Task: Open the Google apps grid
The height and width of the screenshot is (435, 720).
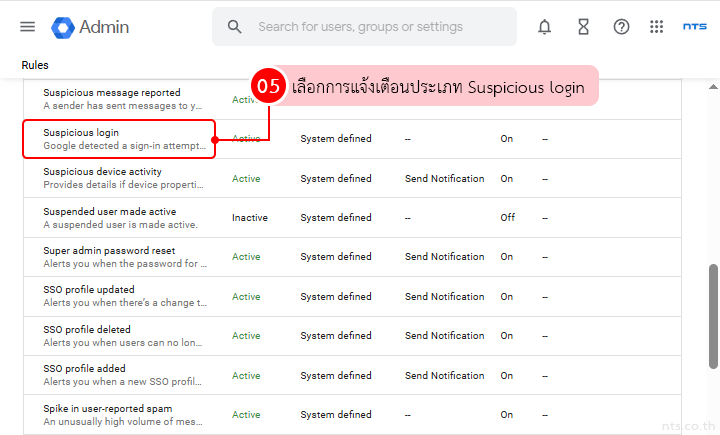Action: [x=657, y=27]
